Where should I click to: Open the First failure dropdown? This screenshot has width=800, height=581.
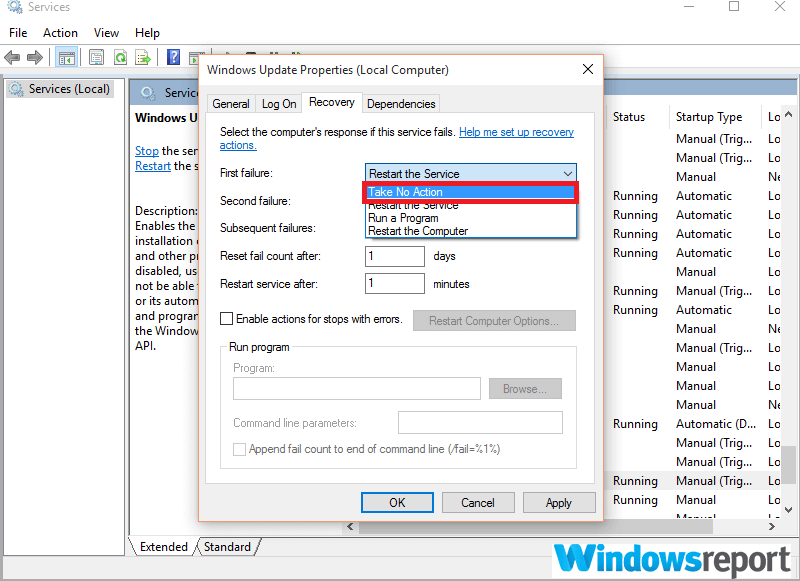[x=470, y=173]
